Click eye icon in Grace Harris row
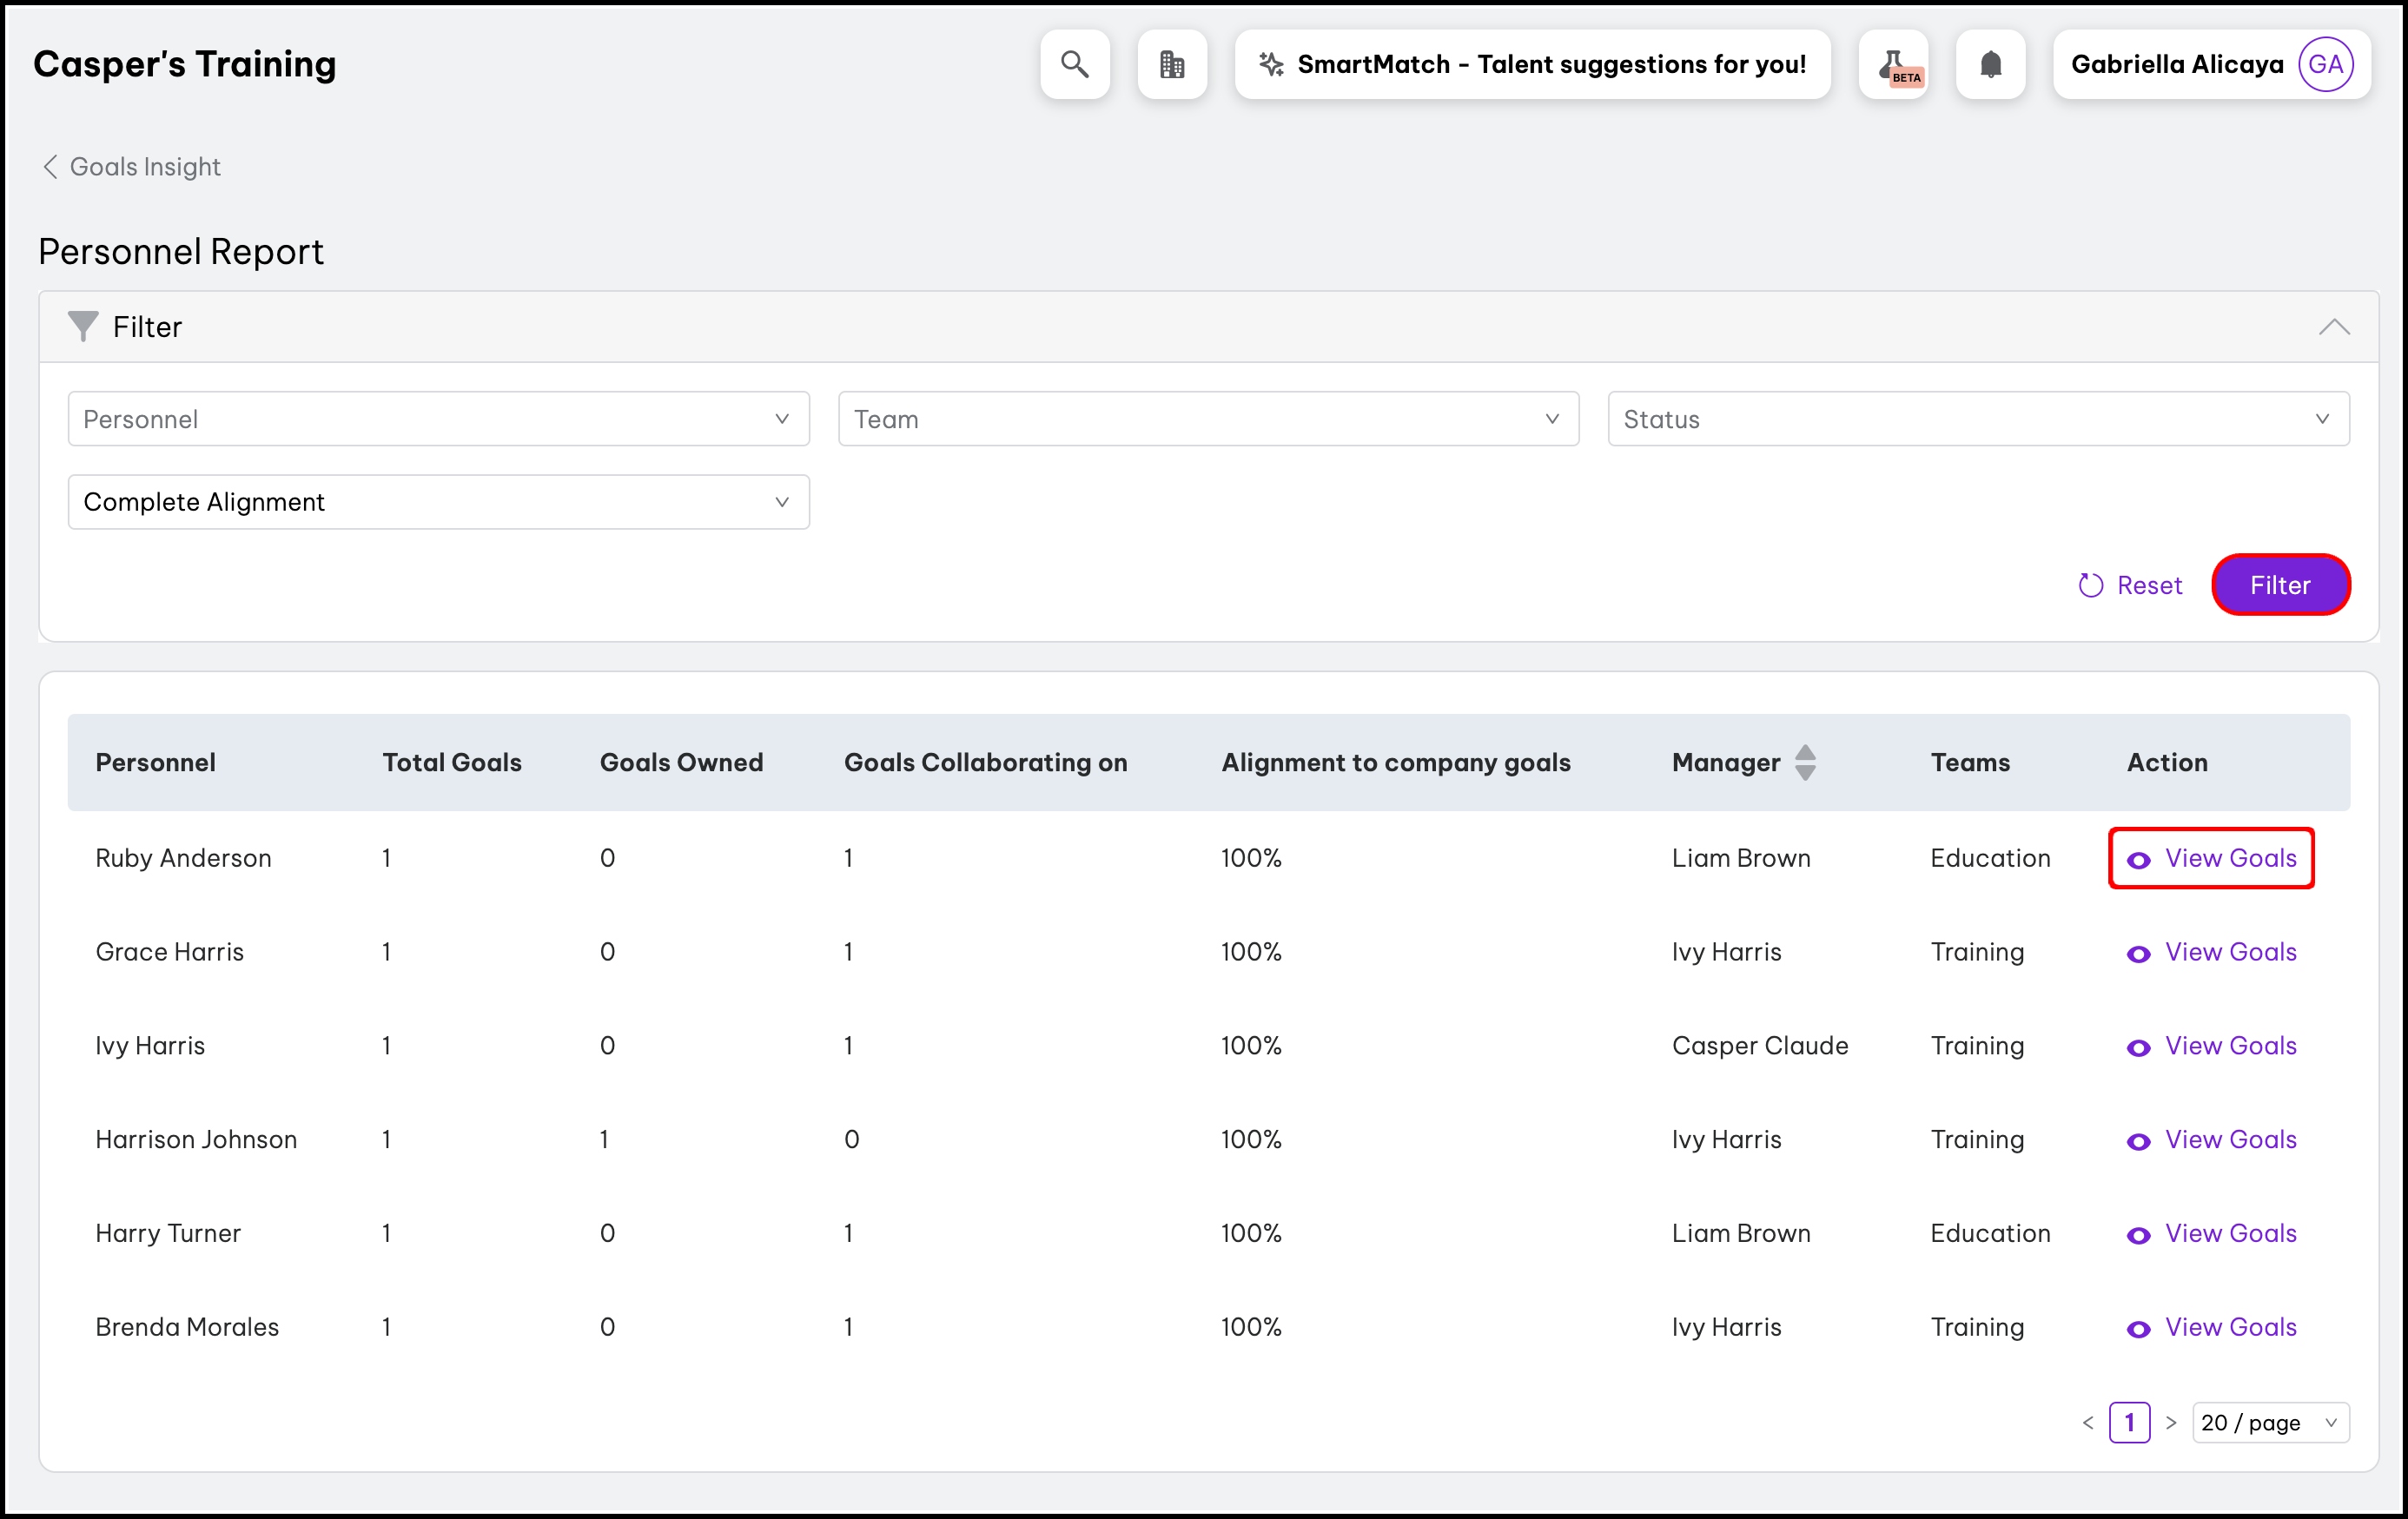2408x1519 pixels. coord(2138,954)
